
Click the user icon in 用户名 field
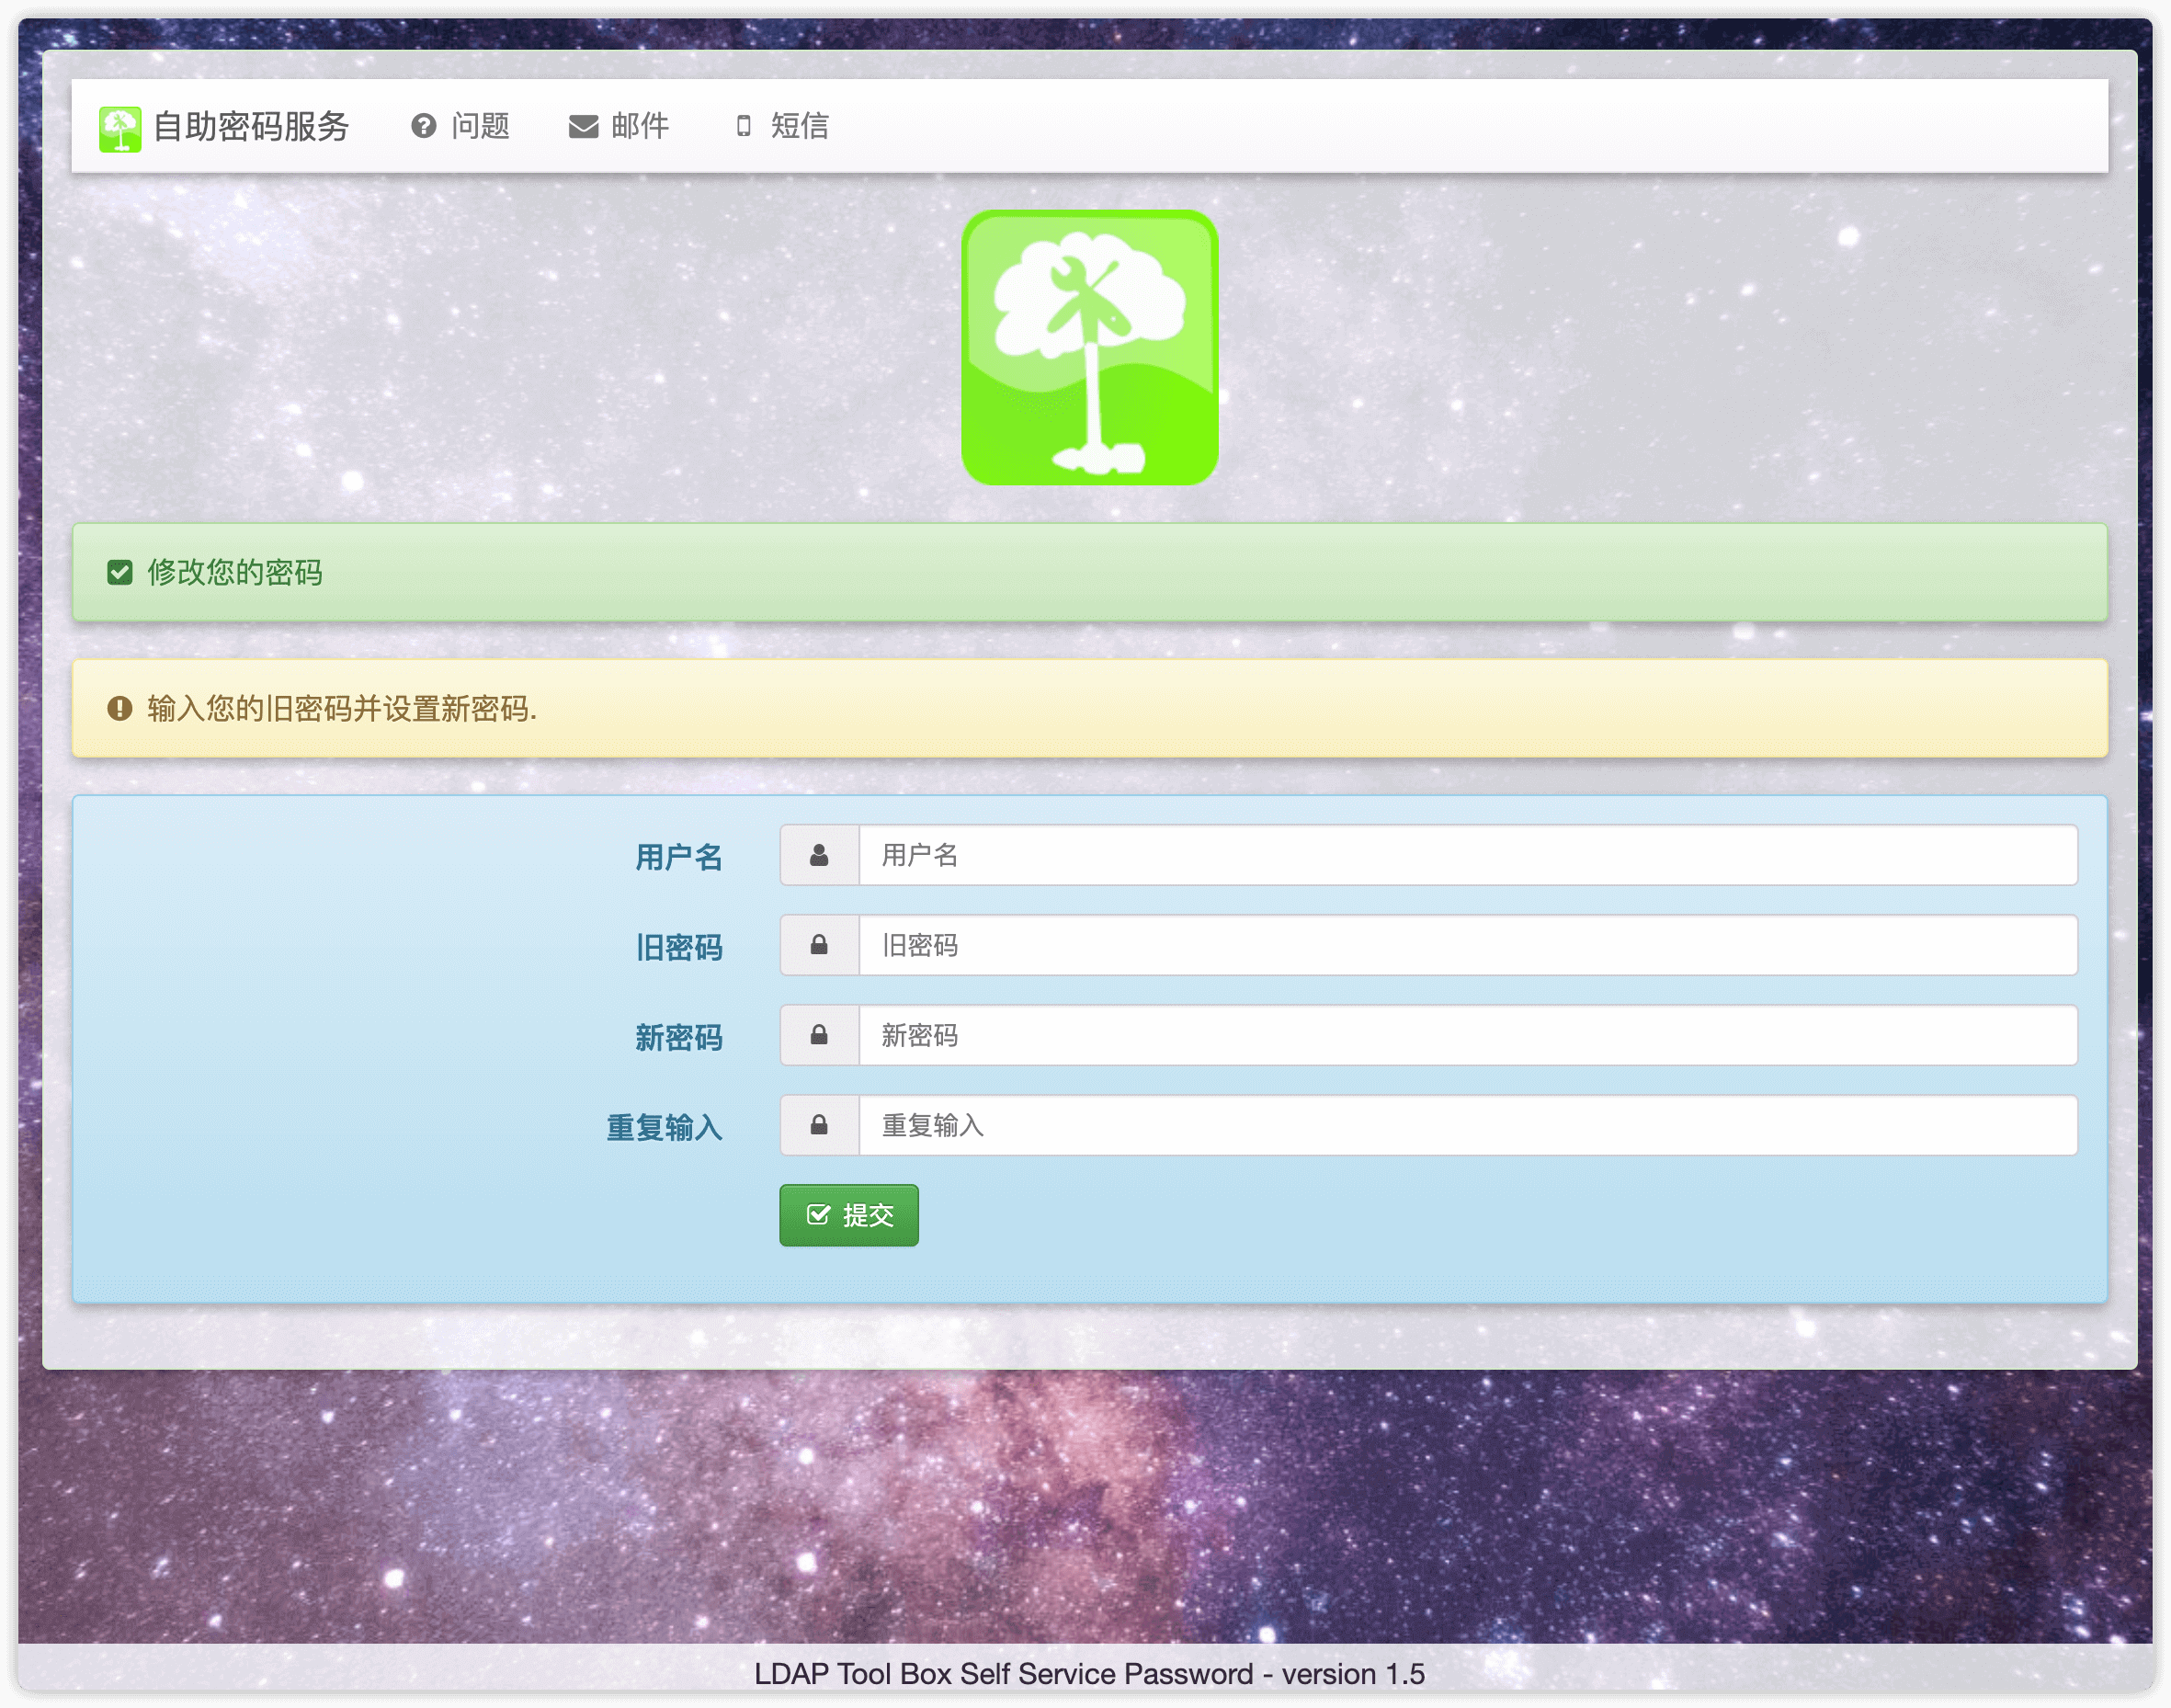(819, 855)
